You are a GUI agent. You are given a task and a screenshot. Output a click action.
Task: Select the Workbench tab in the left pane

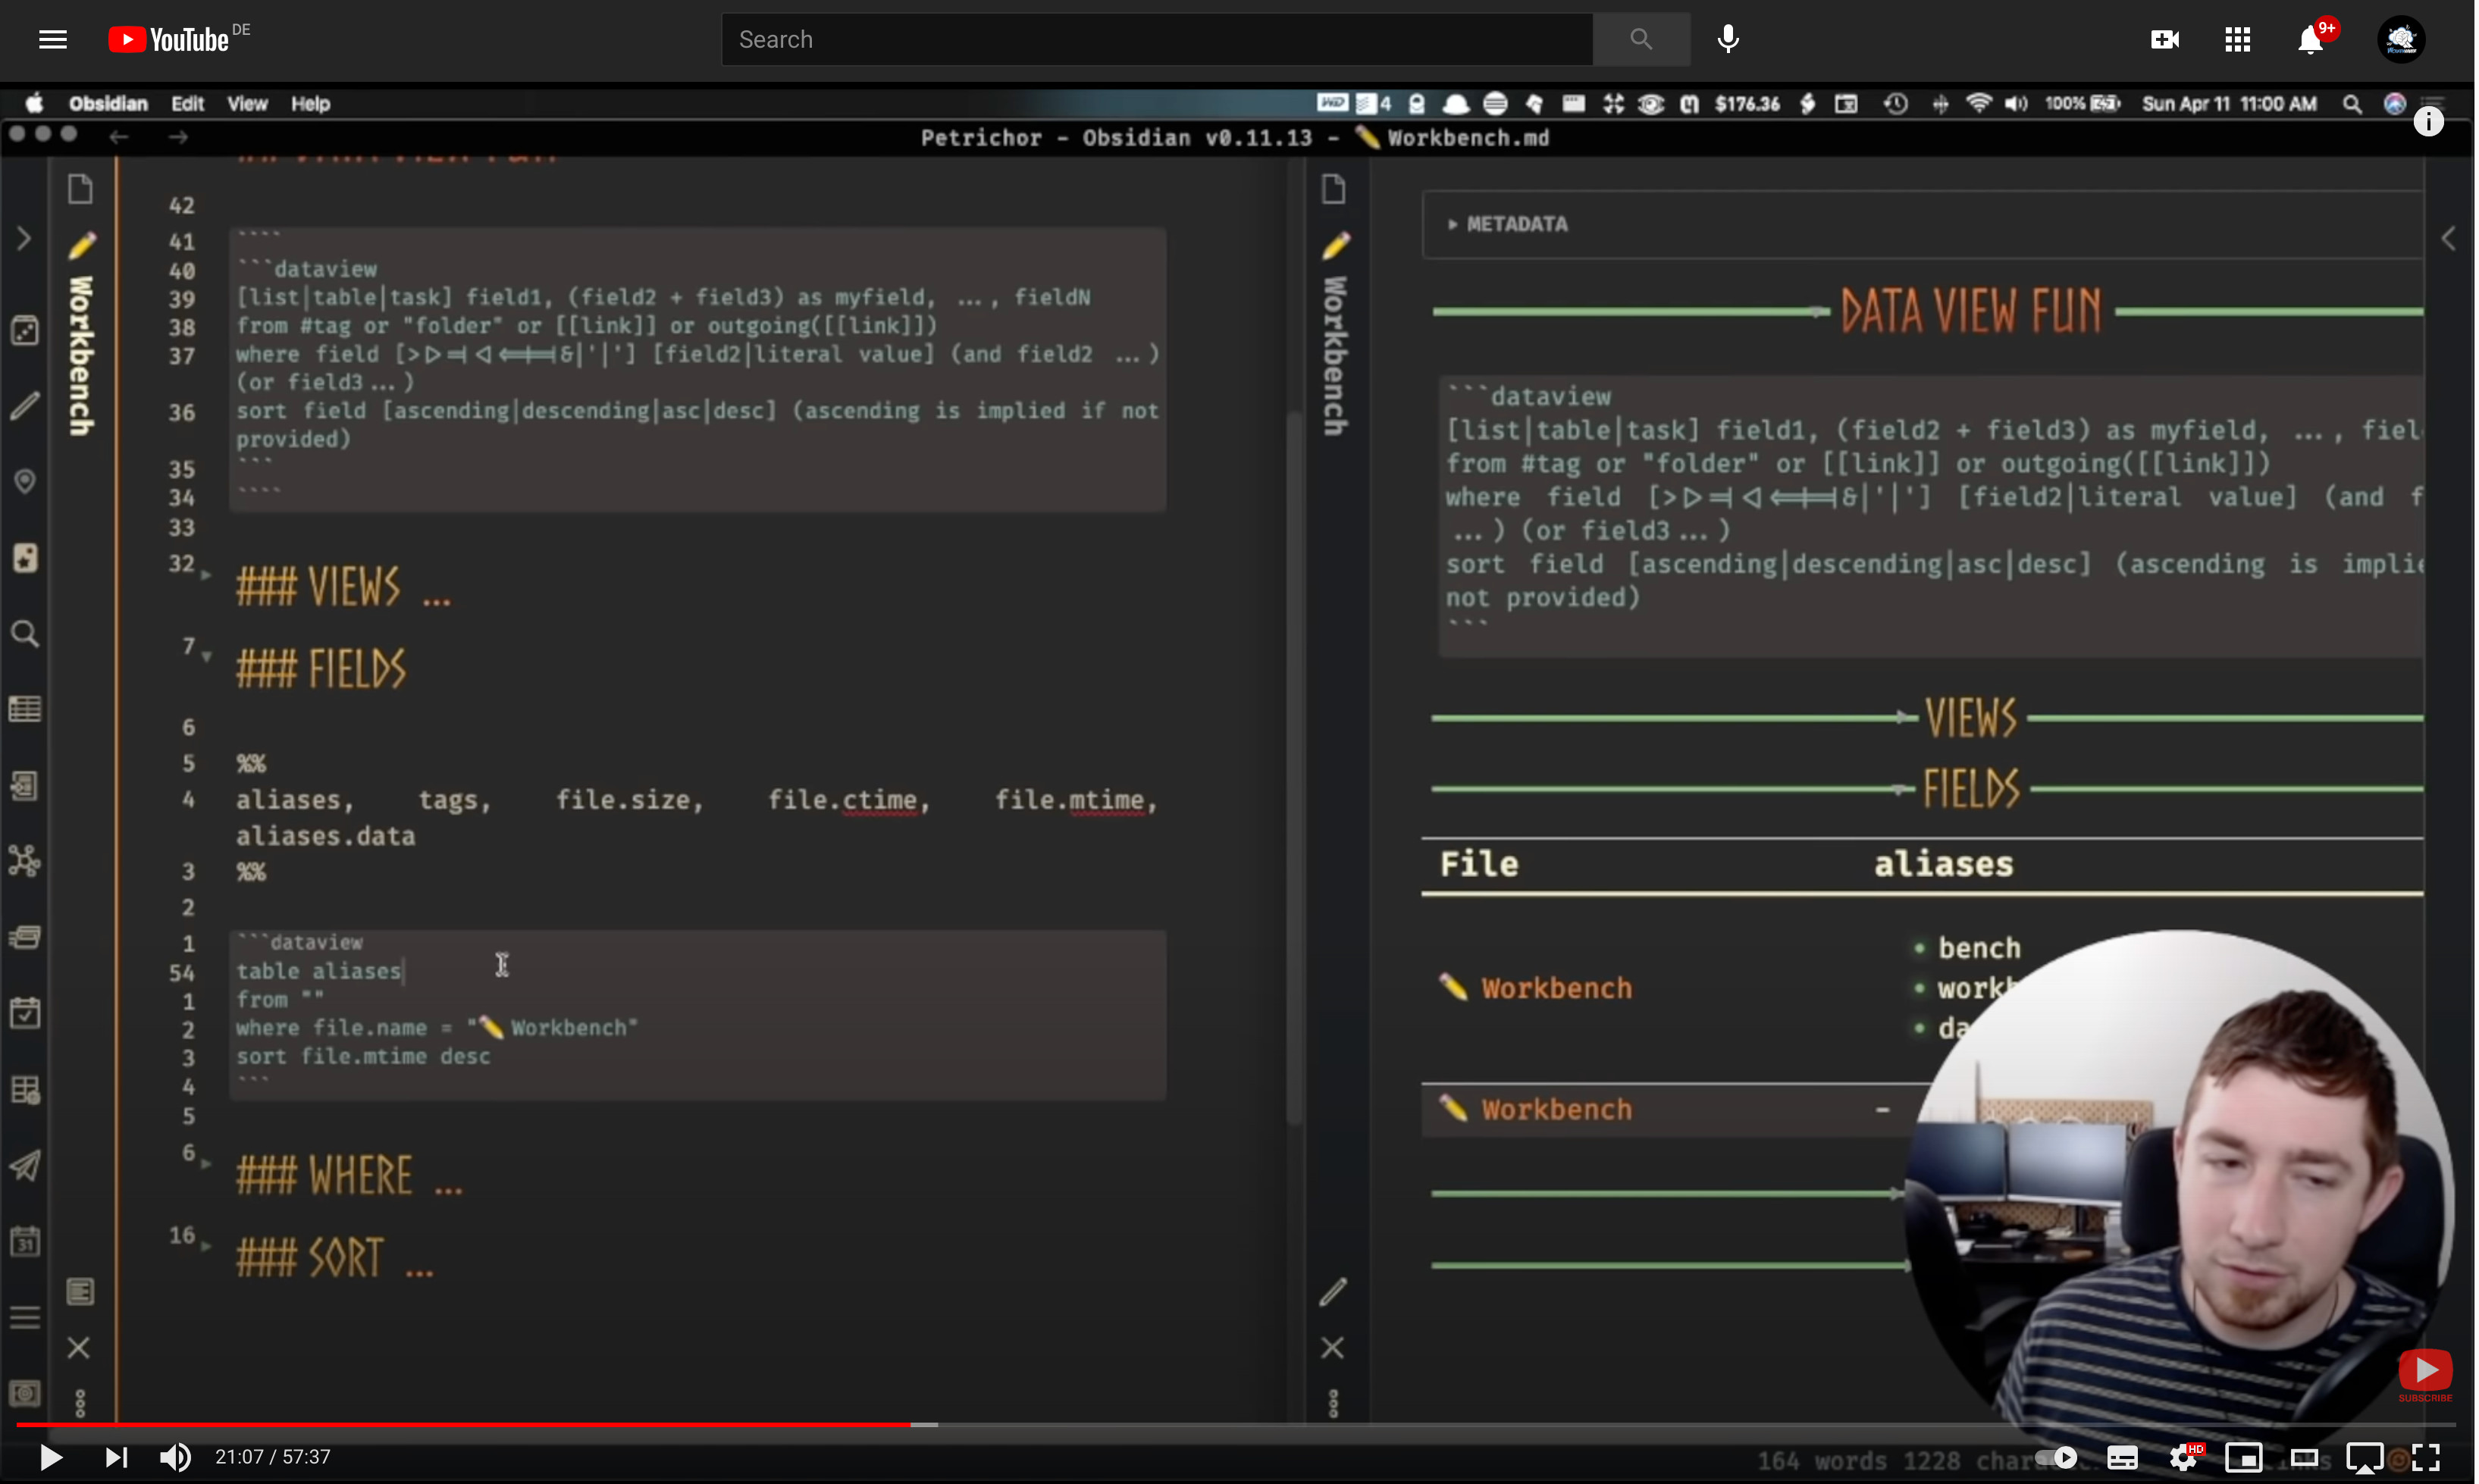pos(81,335)
